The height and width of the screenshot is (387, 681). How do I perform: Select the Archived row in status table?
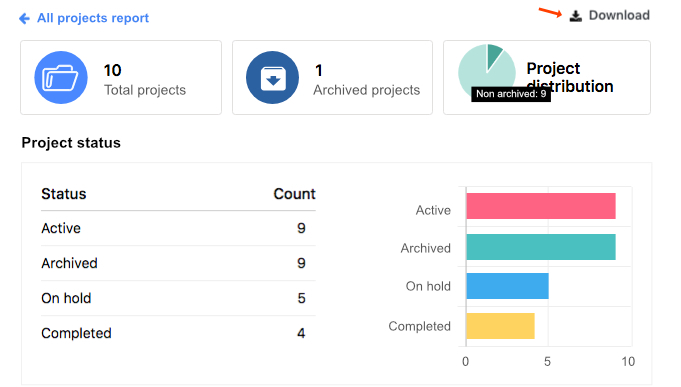(178, 263)
